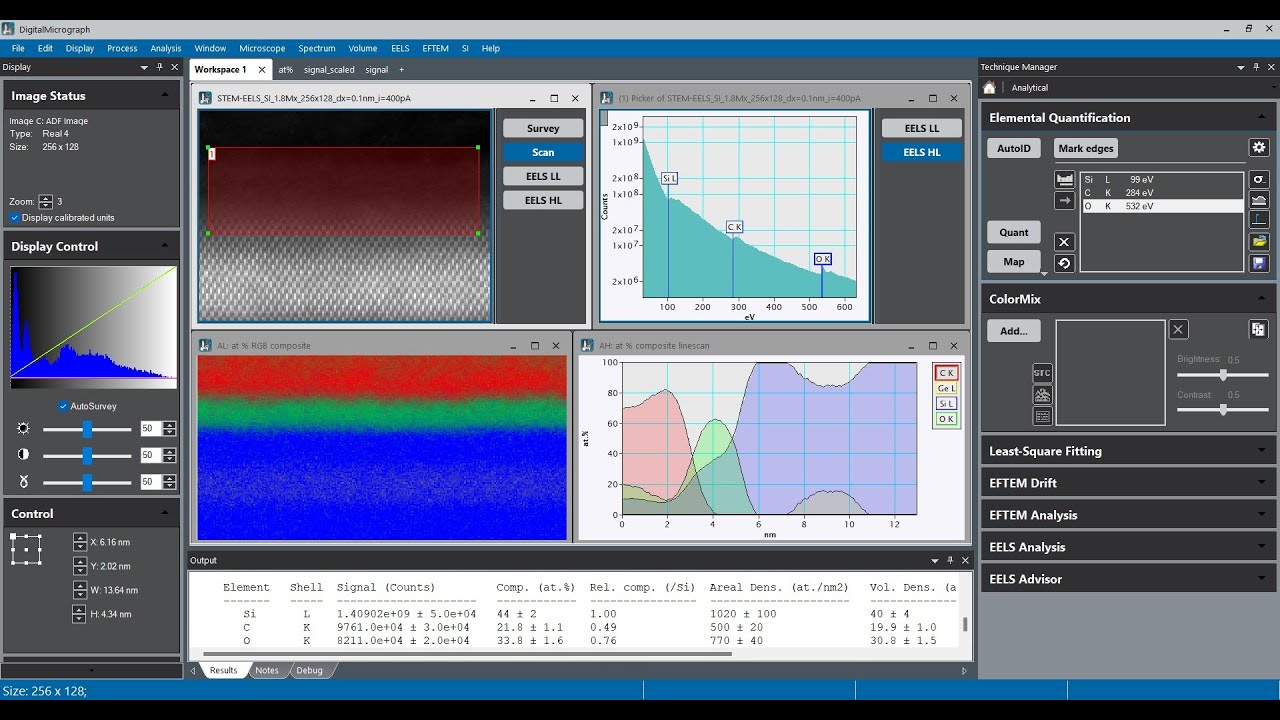The height and width of the screenshot is (720, 1280).
Task: Open the Microscope menu
Action: point(262,48)
